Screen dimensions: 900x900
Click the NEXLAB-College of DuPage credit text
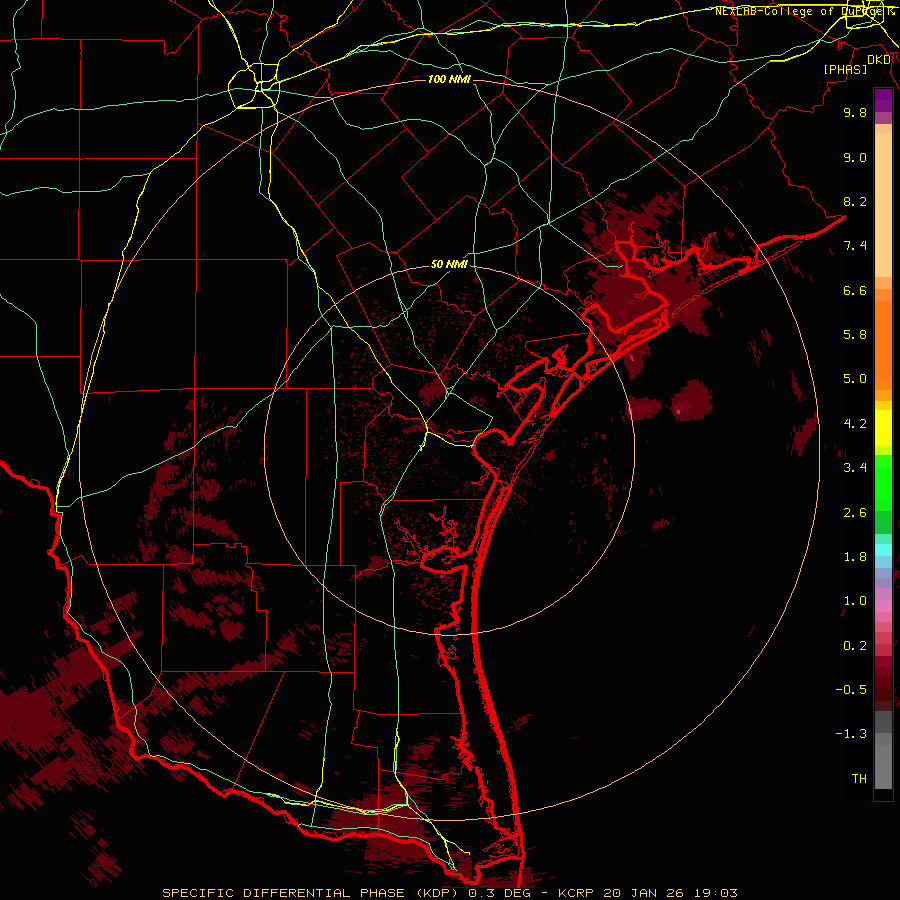pyautogui.click(x=804, y=11)
